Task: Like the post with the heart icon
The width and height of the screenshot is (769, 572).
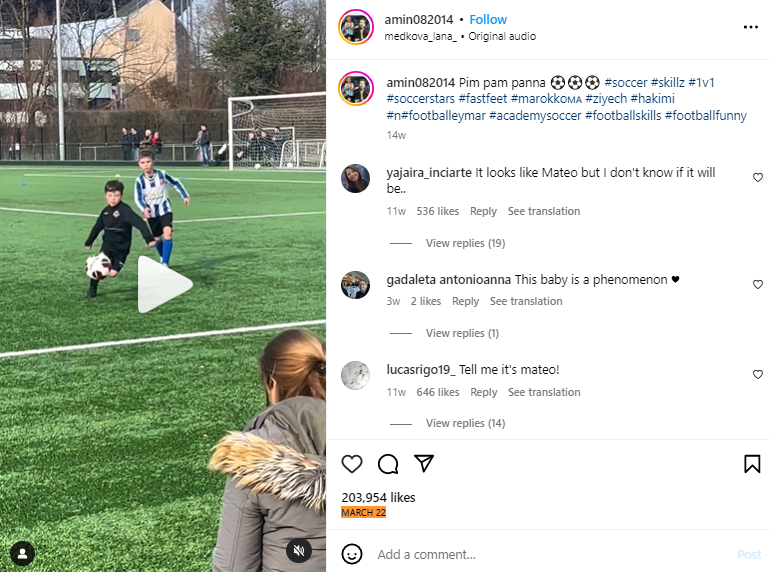Action: (352, 464)
